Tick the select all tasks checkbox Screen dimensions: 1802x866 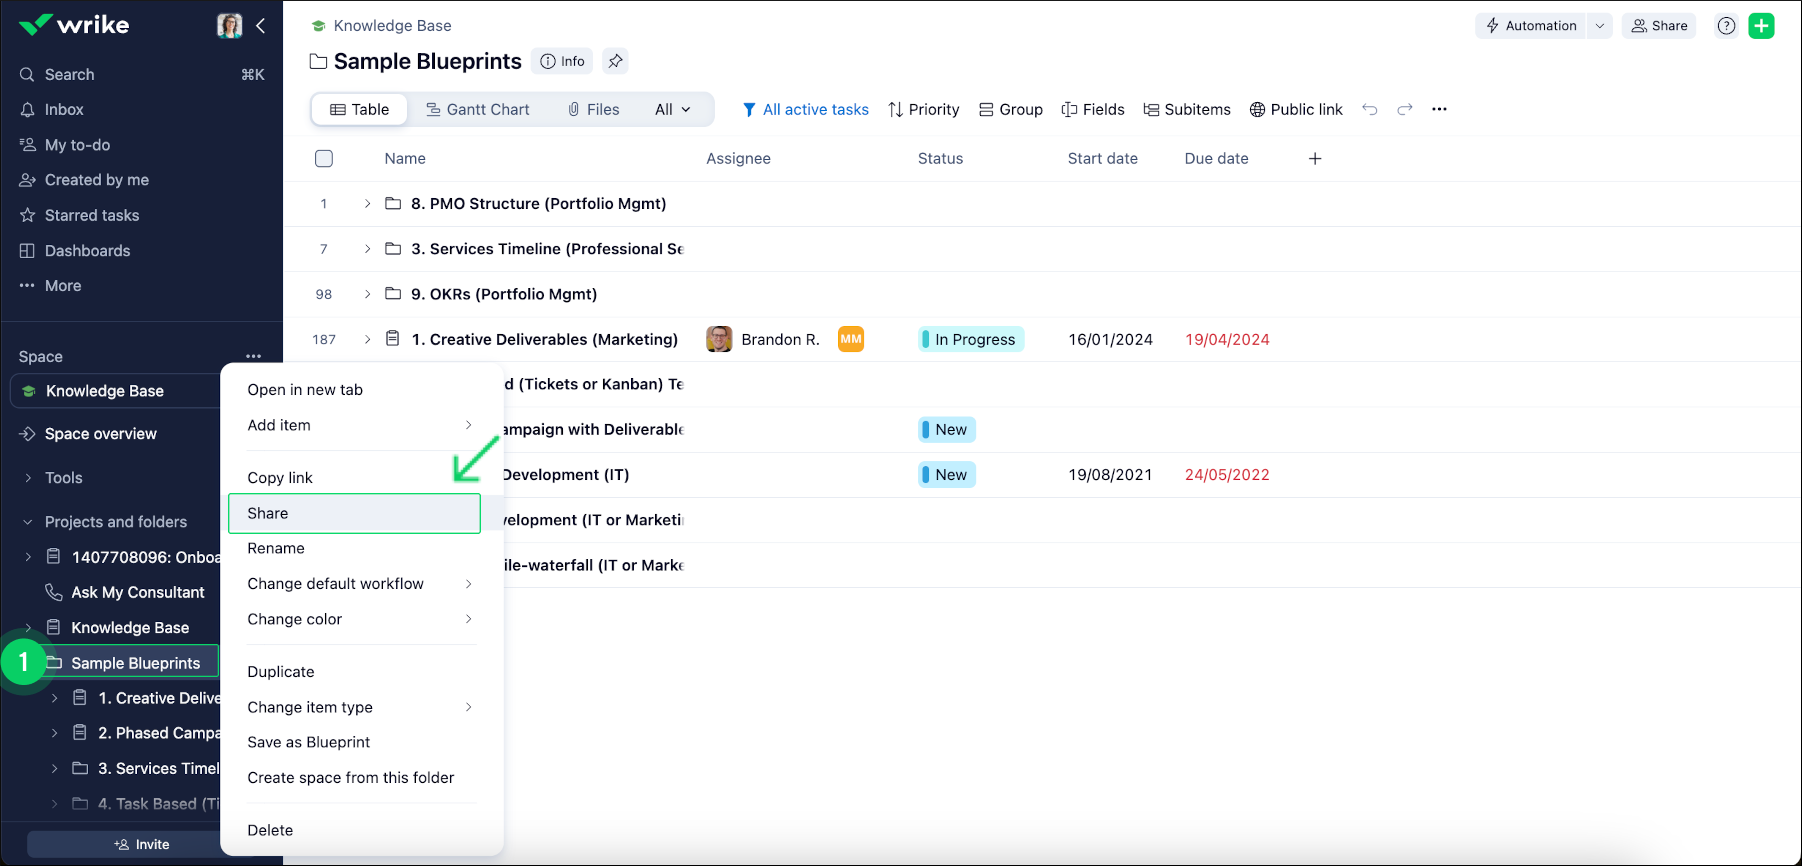point(324,159)
